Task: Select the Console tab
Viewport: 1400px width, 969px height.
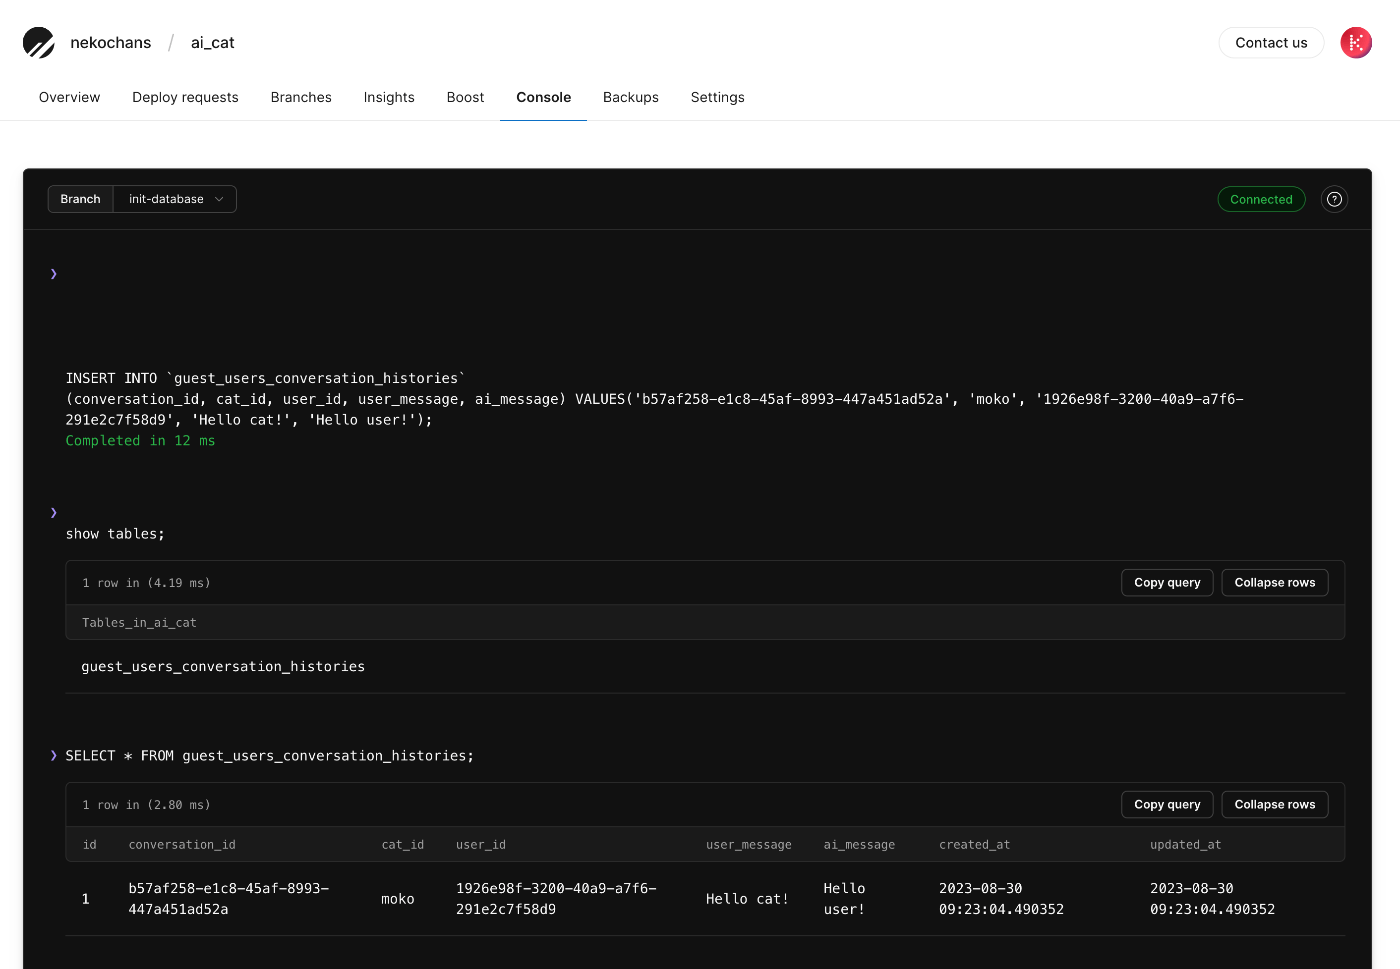Action: (x=543, y=97)
